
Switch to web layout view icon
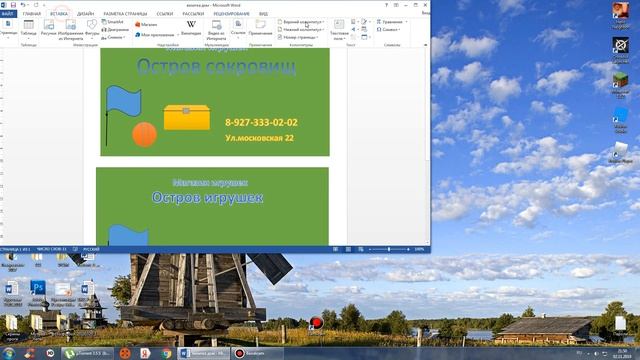pyautogui.click(x=361, y=249)
